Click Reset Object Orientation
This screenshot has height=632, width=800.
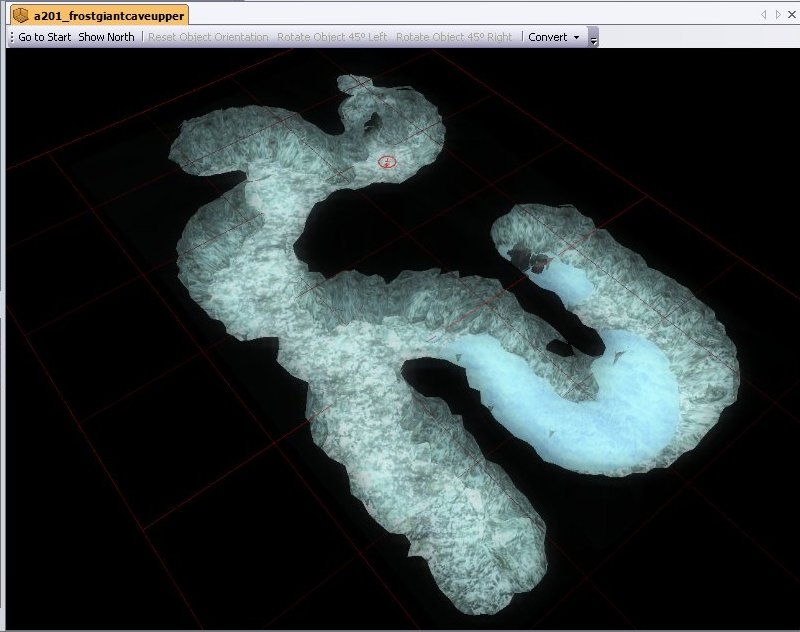[208, 37]
